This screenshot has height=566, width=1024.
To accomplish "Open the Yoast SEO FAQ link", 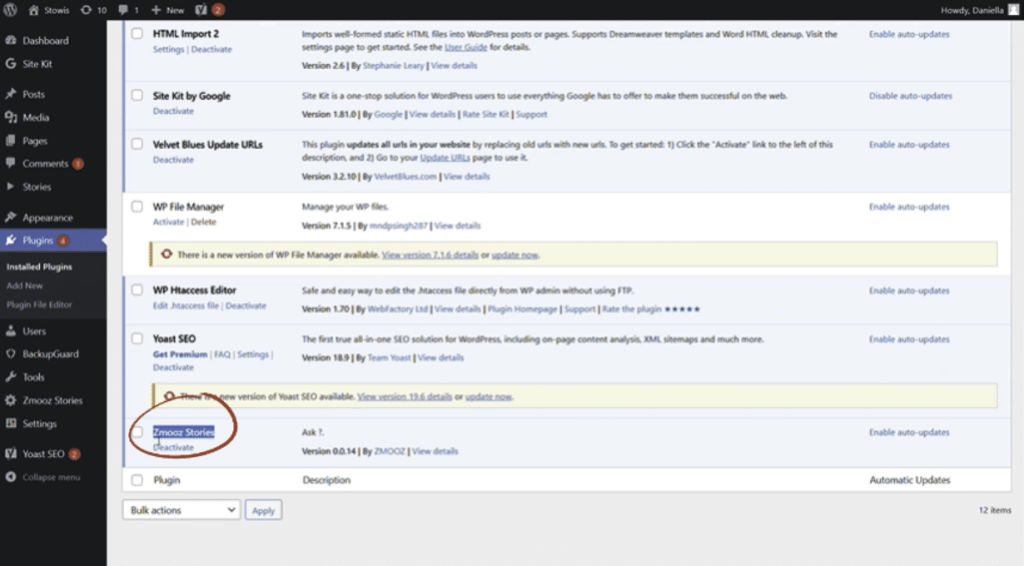I will (x=222, y=354).
